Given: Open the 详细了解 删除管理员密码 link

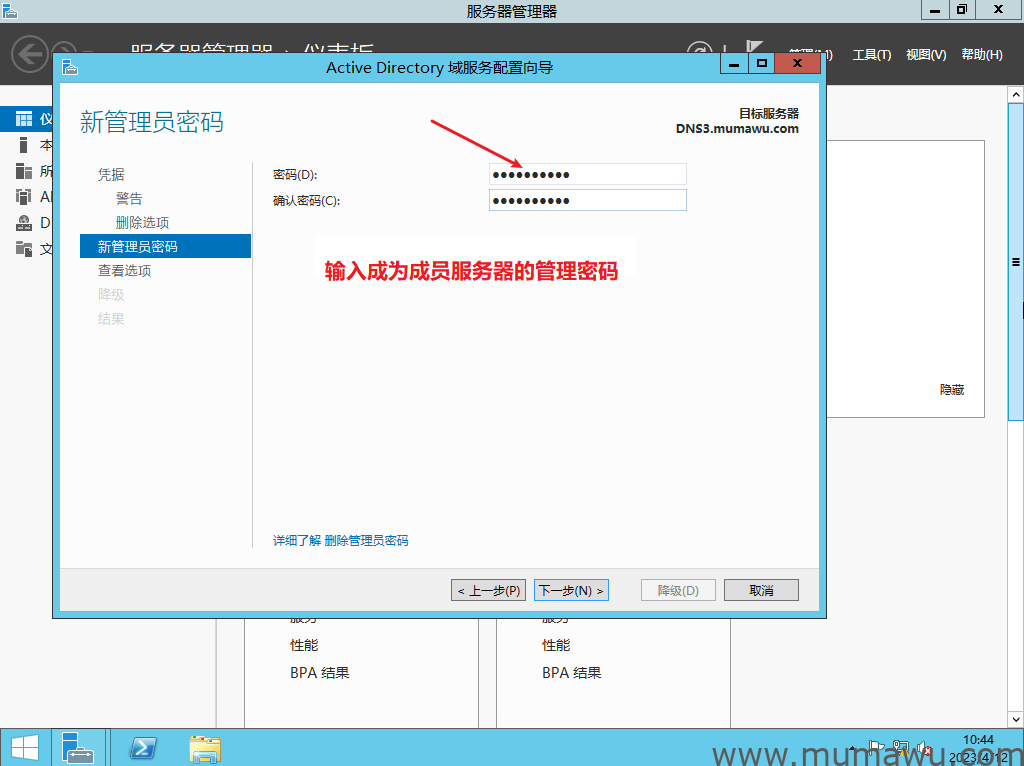Looking at the screenshot, I should point(340,540).
